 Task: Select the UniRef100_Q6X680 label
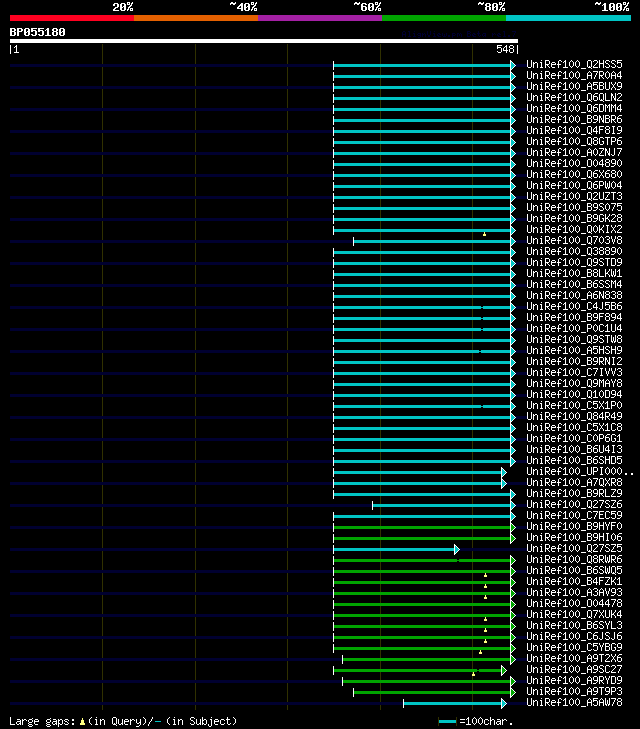pyautogui.click(x=574, y=174)
